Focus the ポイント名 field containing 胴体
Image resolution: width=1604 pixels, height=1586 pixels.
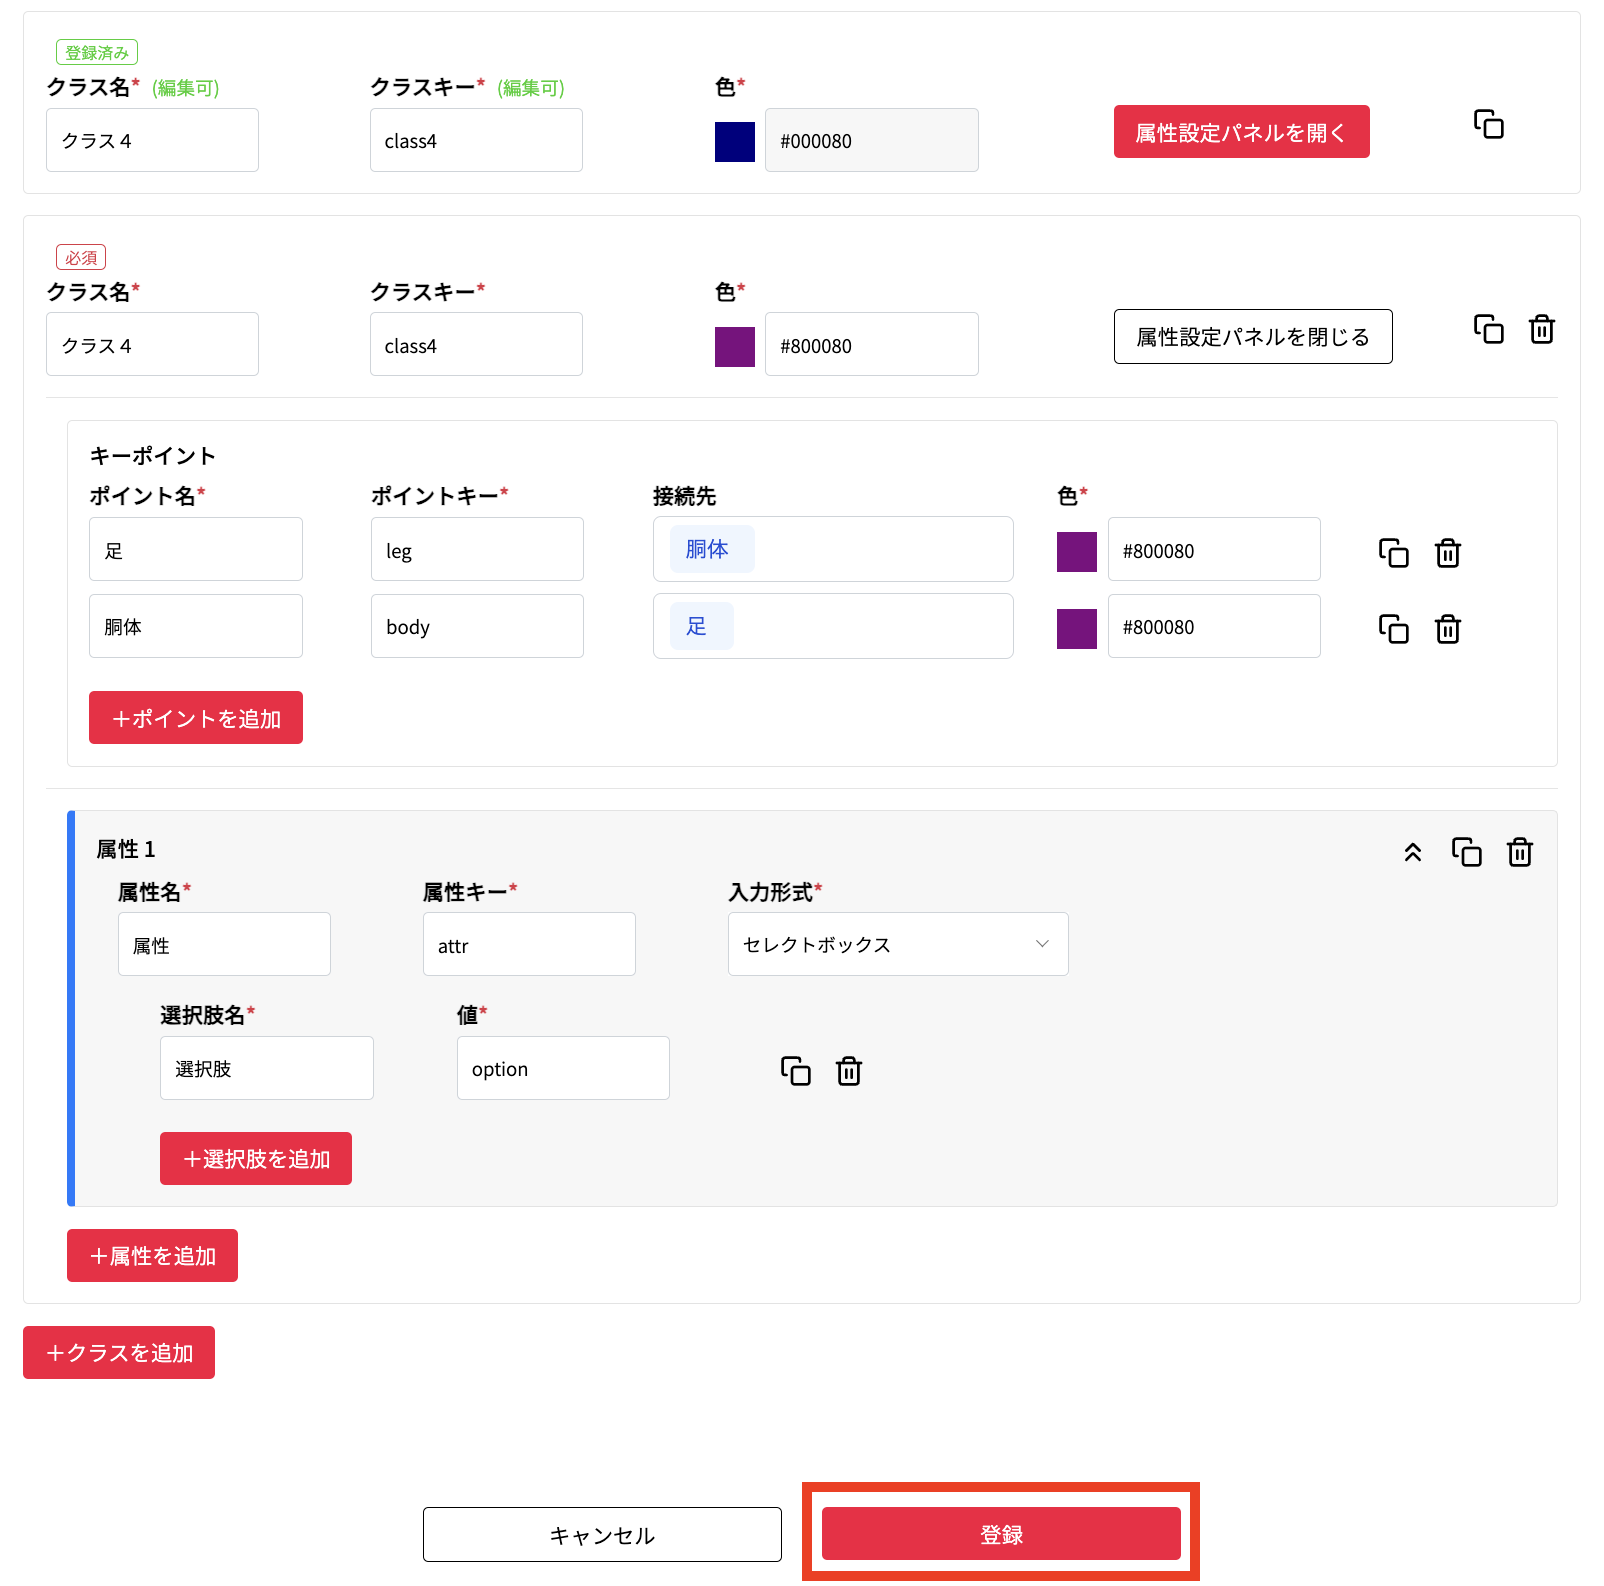point(196,626)
